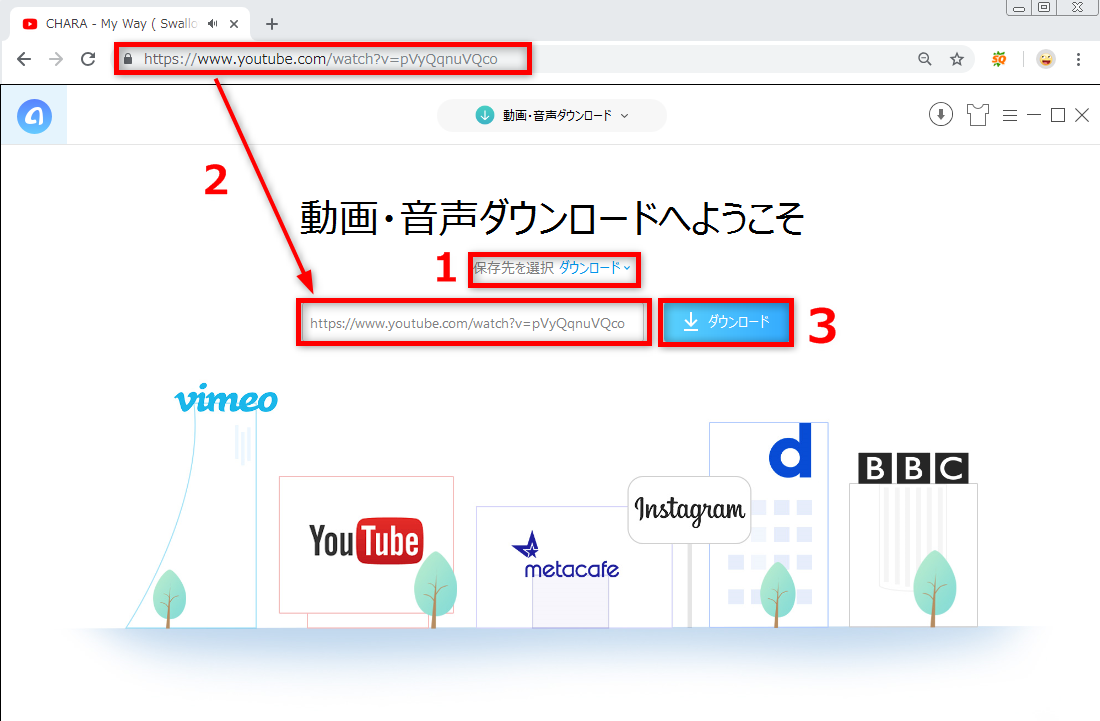Click the Instagram sign
Image resolution: width=1100 pixels, height=721 pixels.
pyautogui.click(x=689, y=510)
